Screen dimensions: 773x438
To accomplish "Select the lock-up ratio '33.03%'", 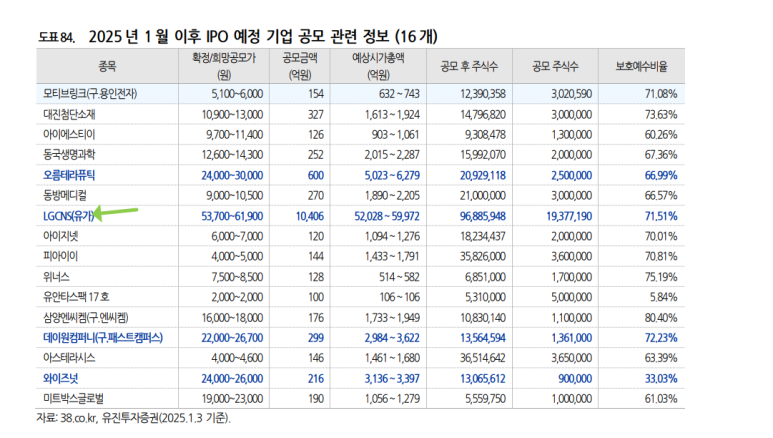I will coord(661,378).
